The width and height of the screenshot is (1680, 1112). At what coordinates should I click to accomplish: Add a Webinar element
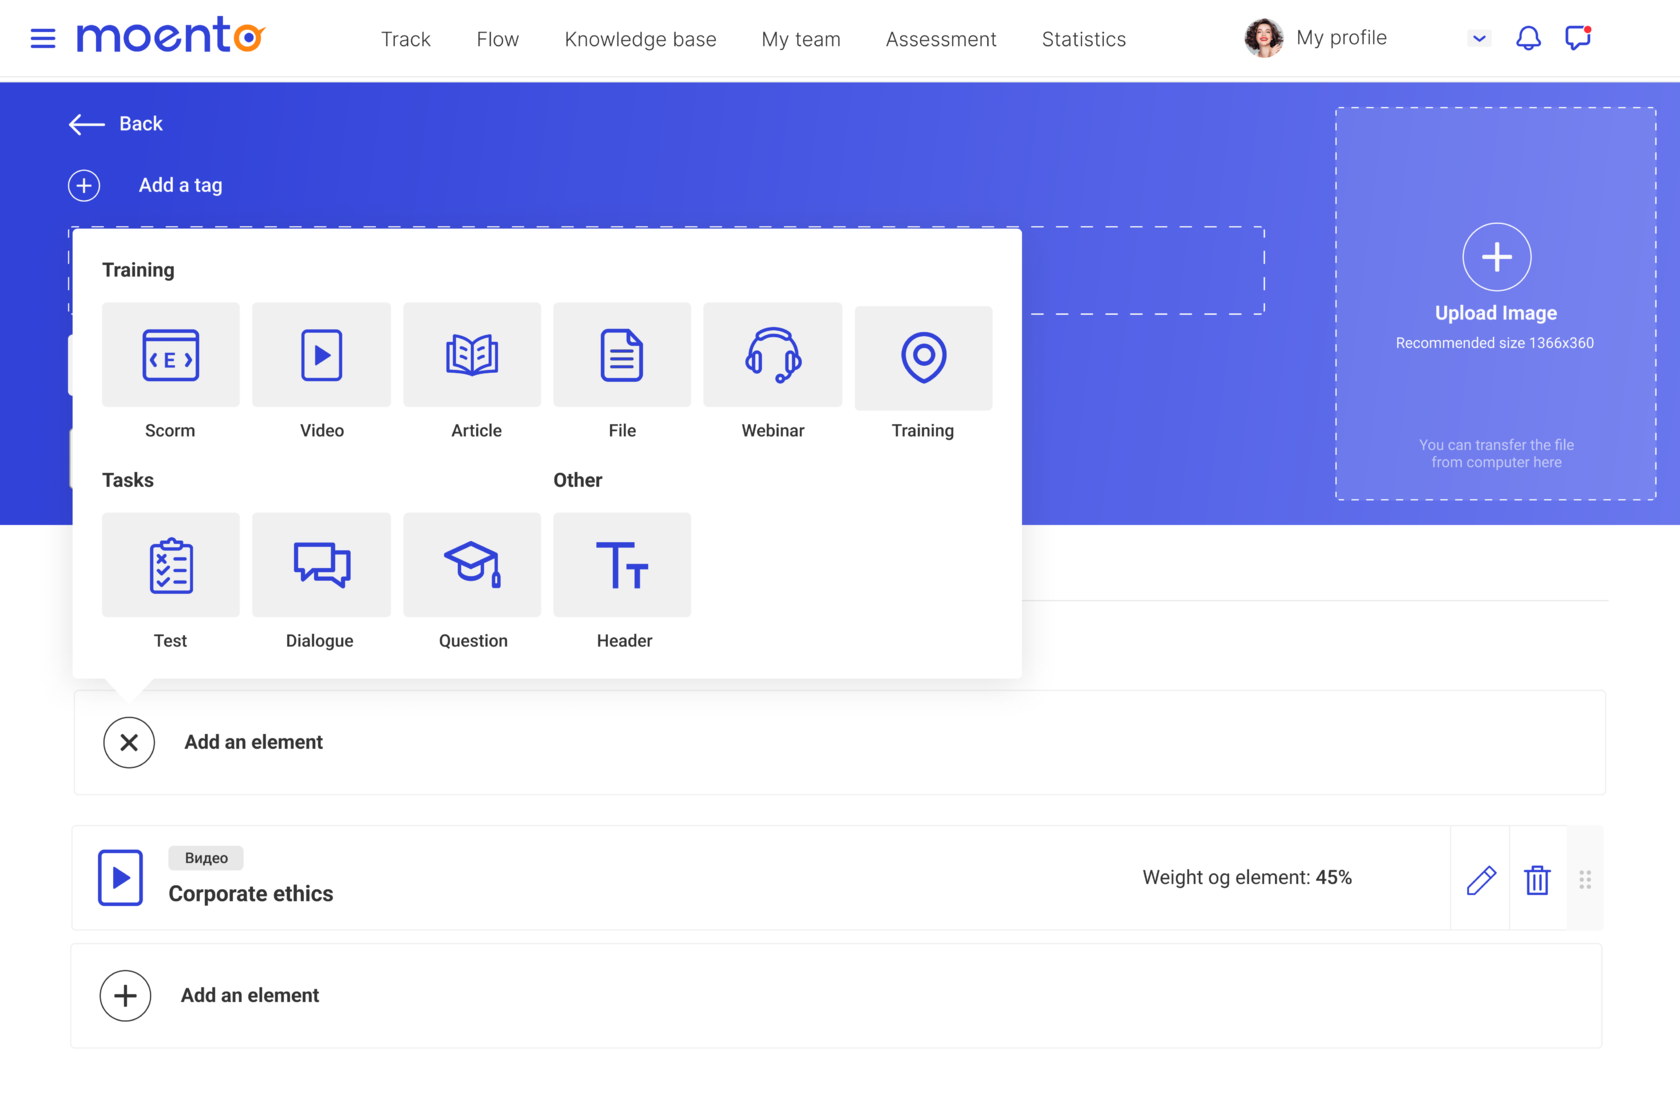pyautogui.click(x=772, y=355)
